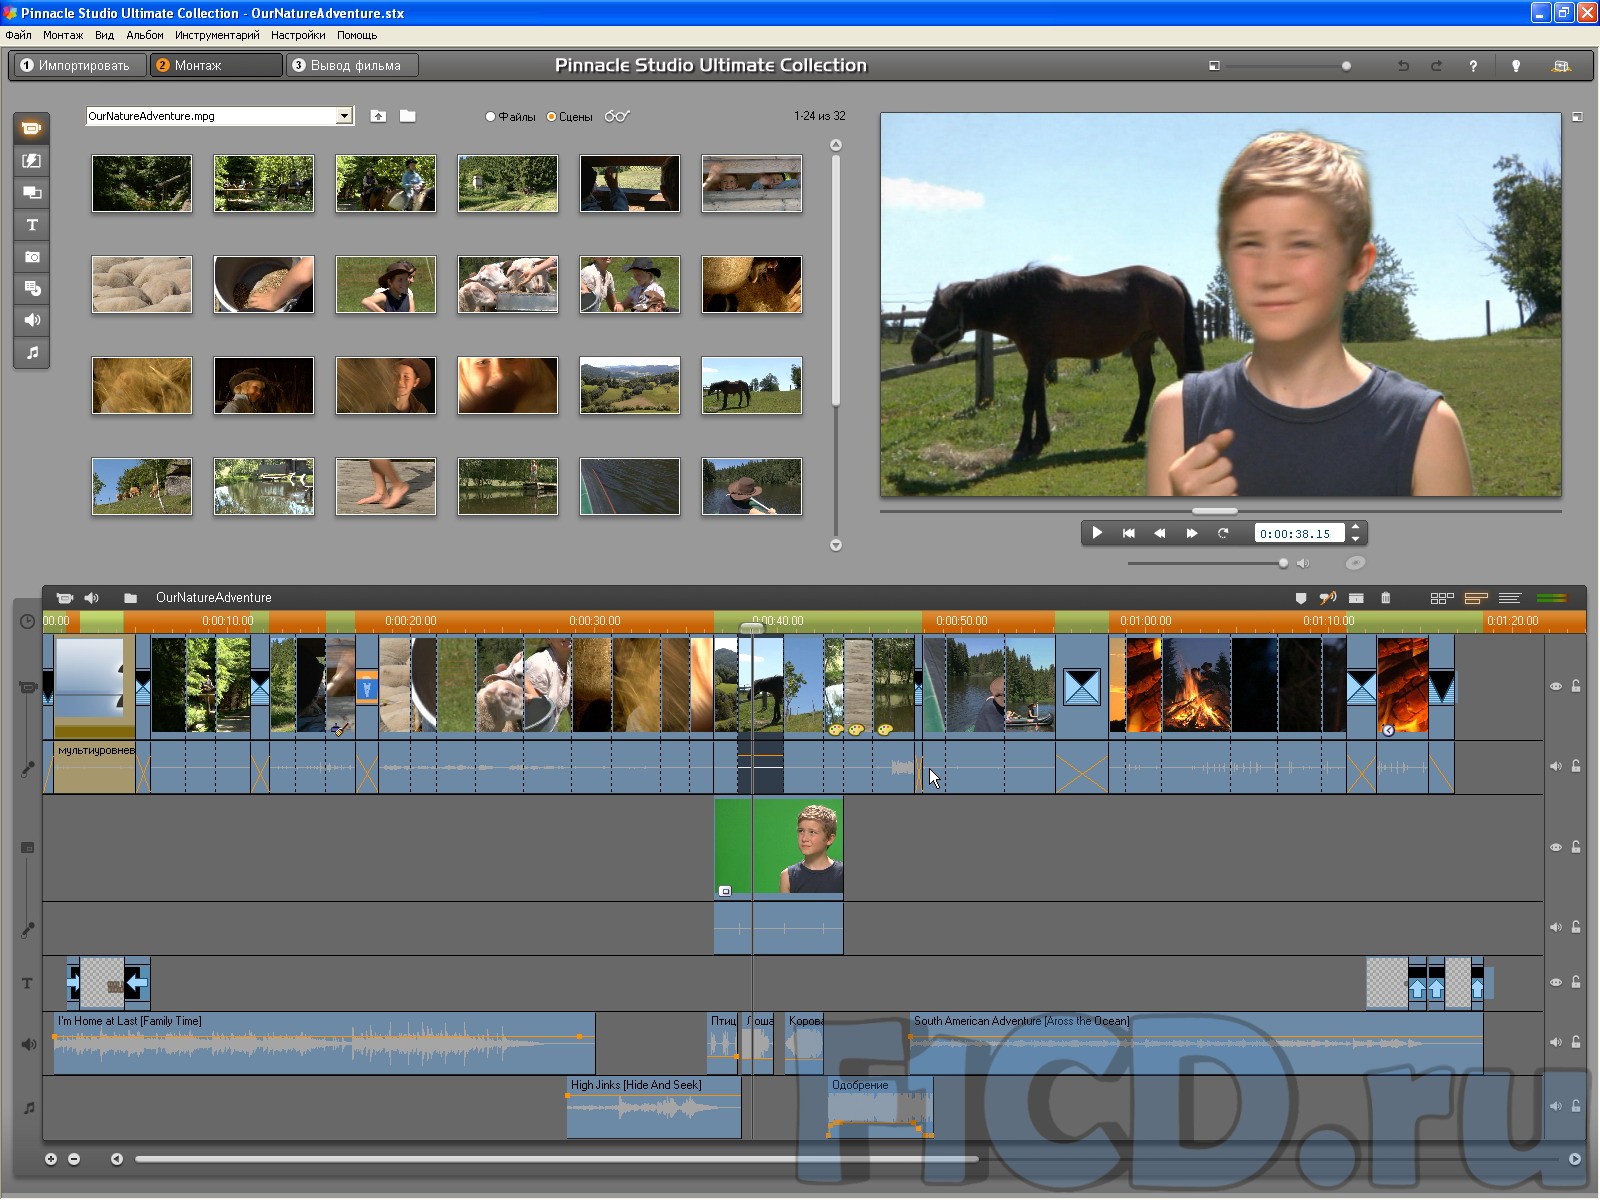Lock the background music track

click(x=1576, y=1106)
